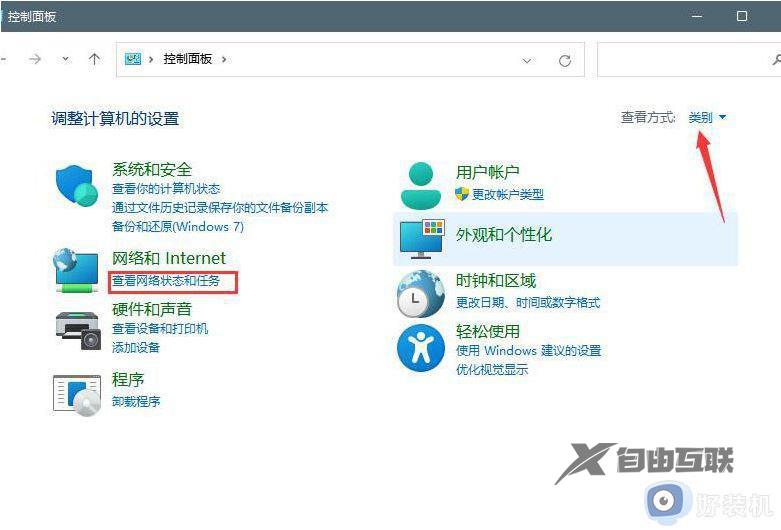Open 程序 category

tap(128, 380)
